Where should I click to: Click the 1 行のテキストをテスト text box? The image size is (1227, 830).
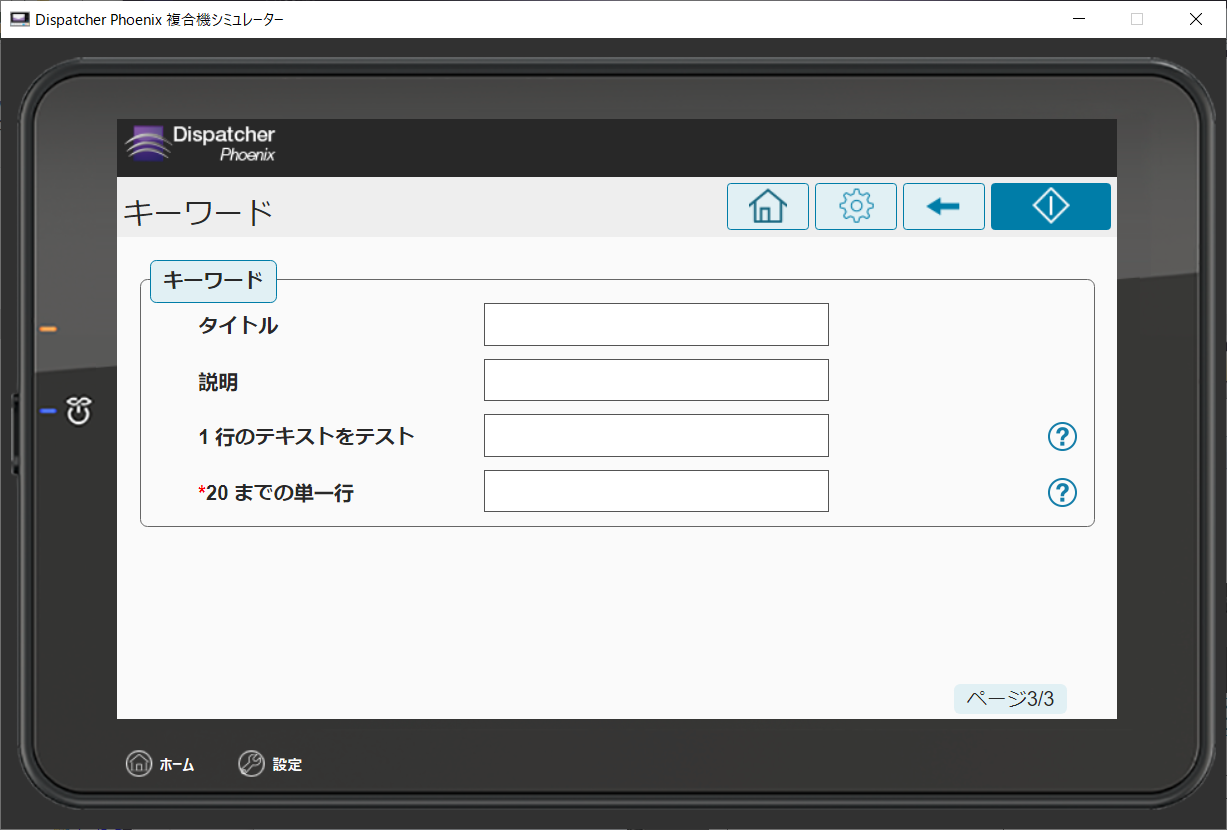pyautogui.click(x=656, y=436)
